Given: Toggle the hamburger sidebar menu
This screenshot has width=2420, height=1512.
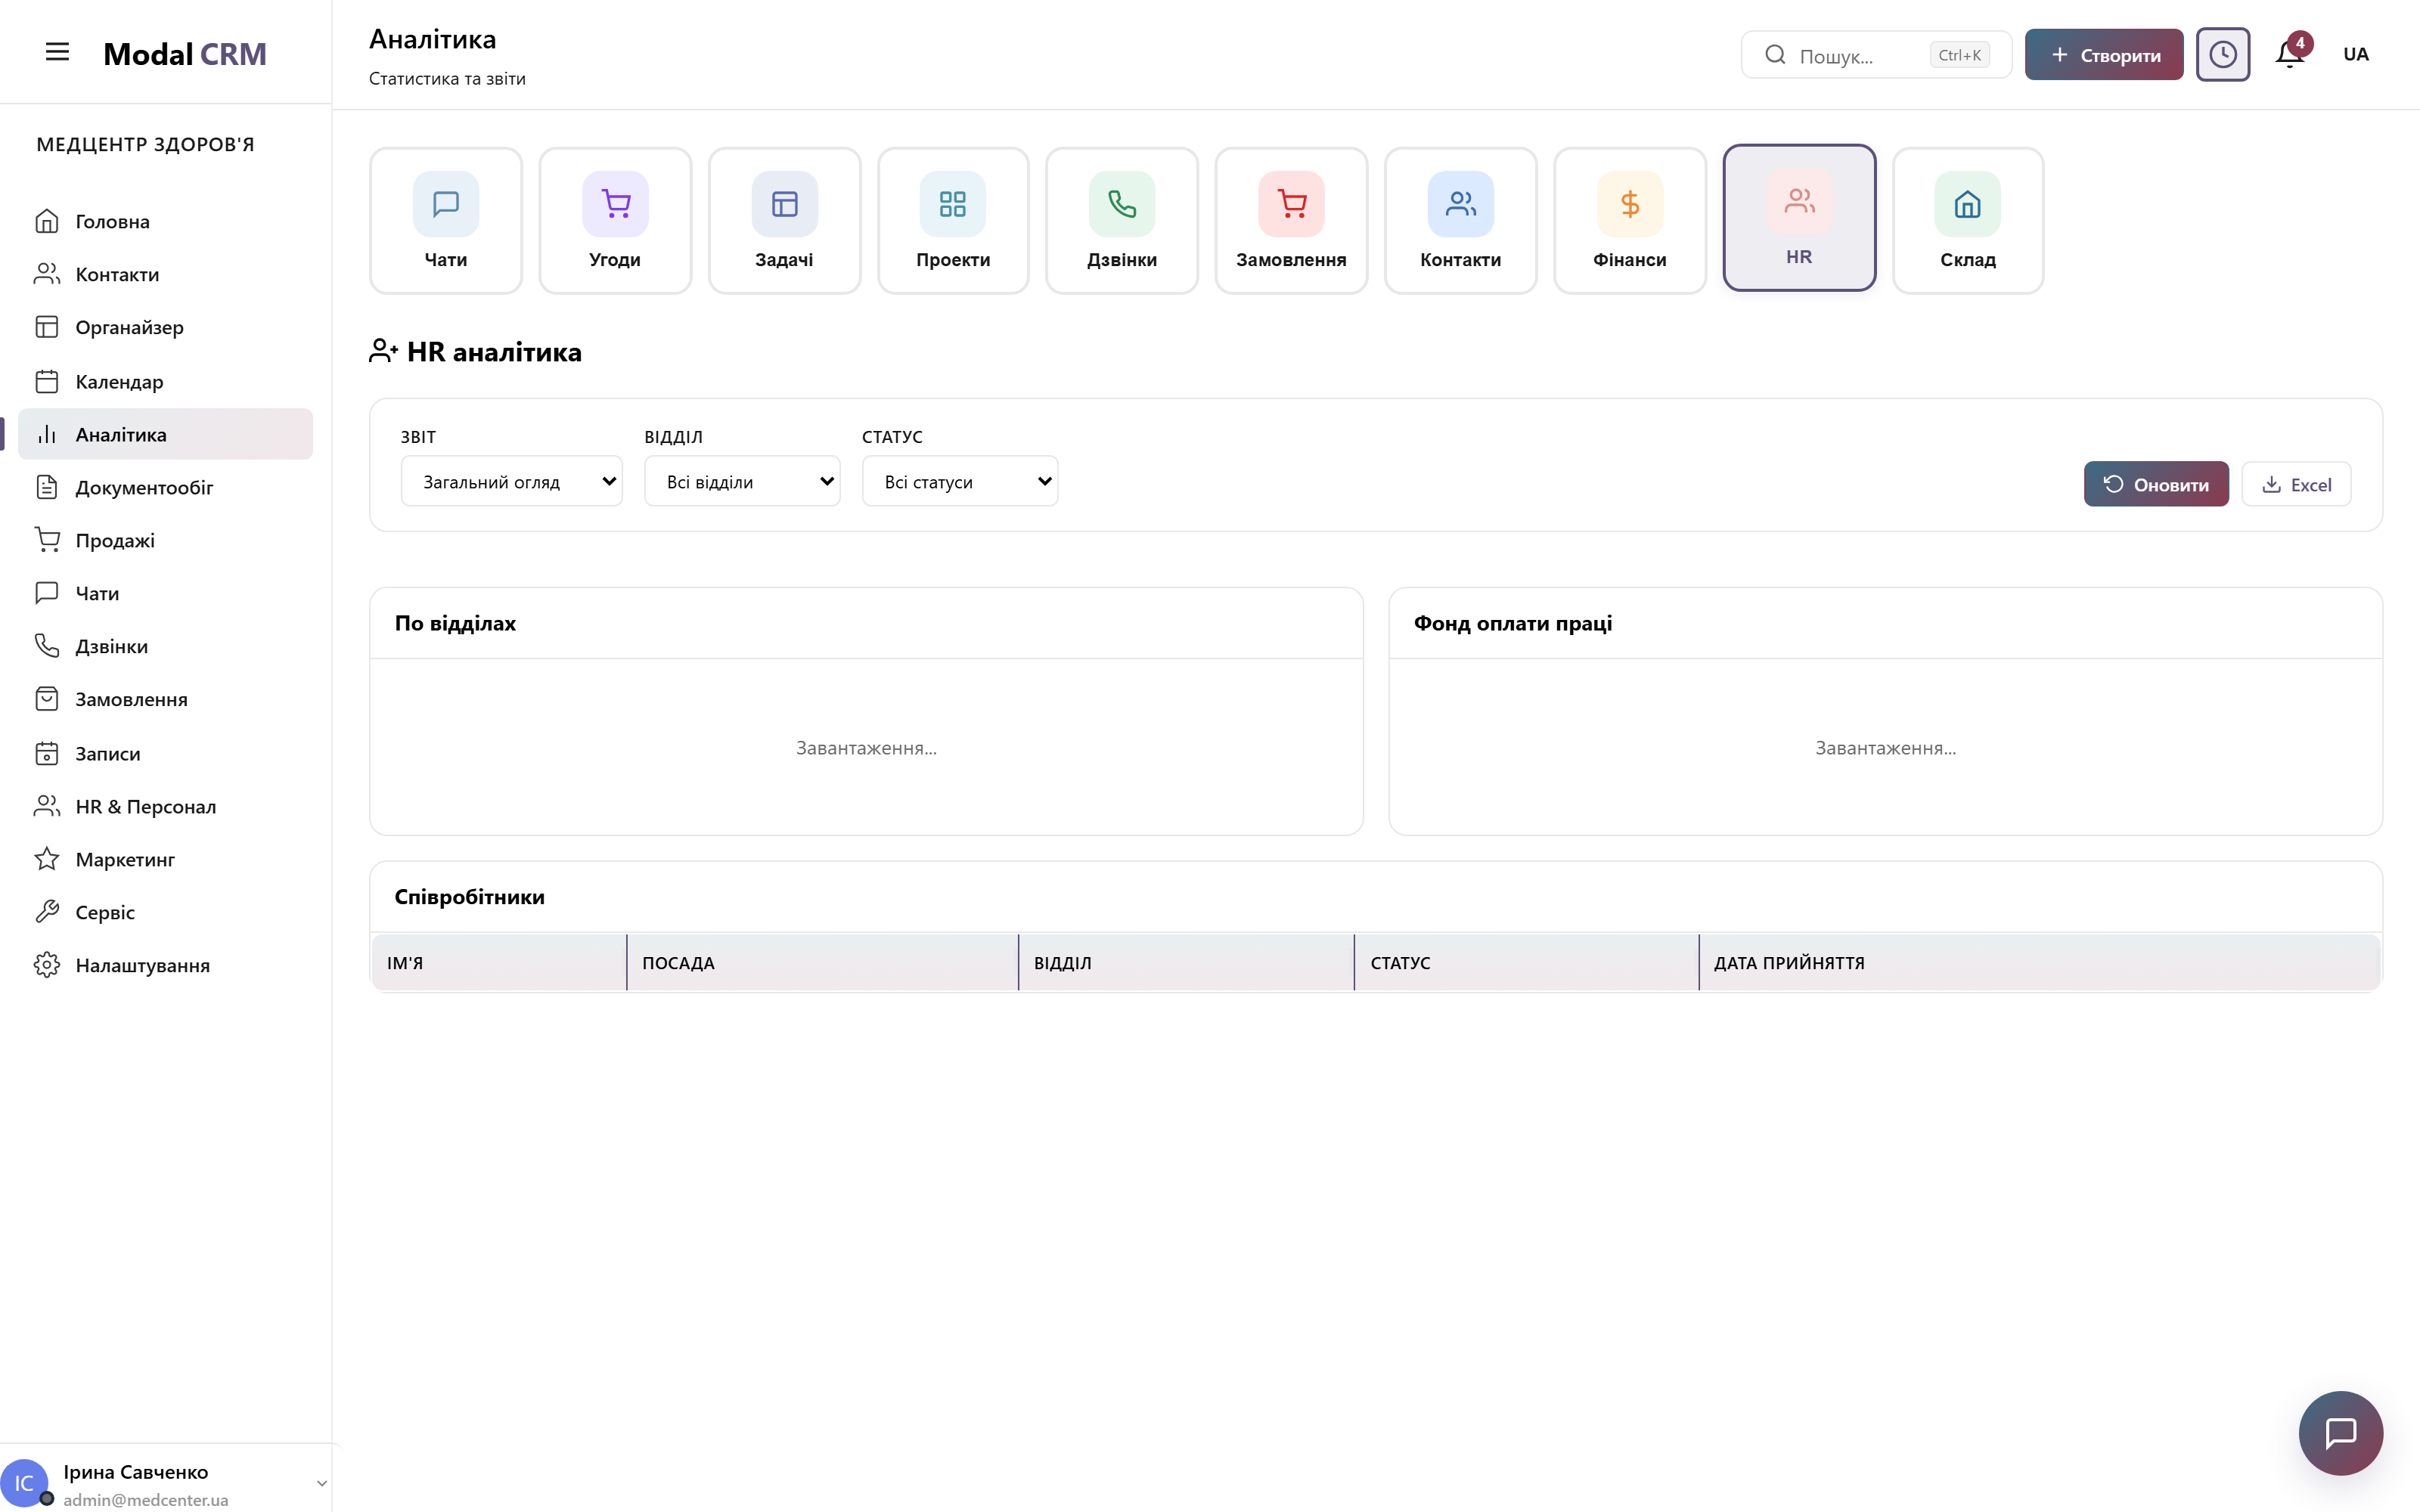Looking at the screenshot, I should tap(57, 52).
